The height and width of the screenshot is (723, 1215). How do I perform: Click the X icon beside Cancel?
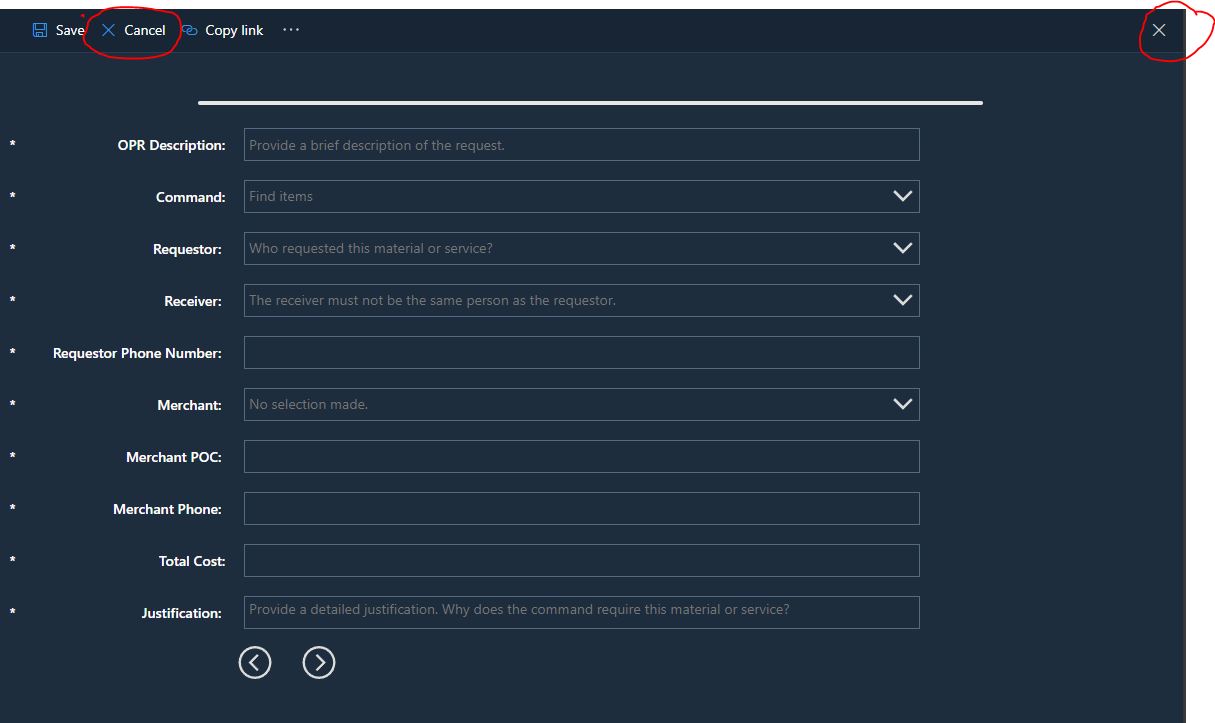109,30
